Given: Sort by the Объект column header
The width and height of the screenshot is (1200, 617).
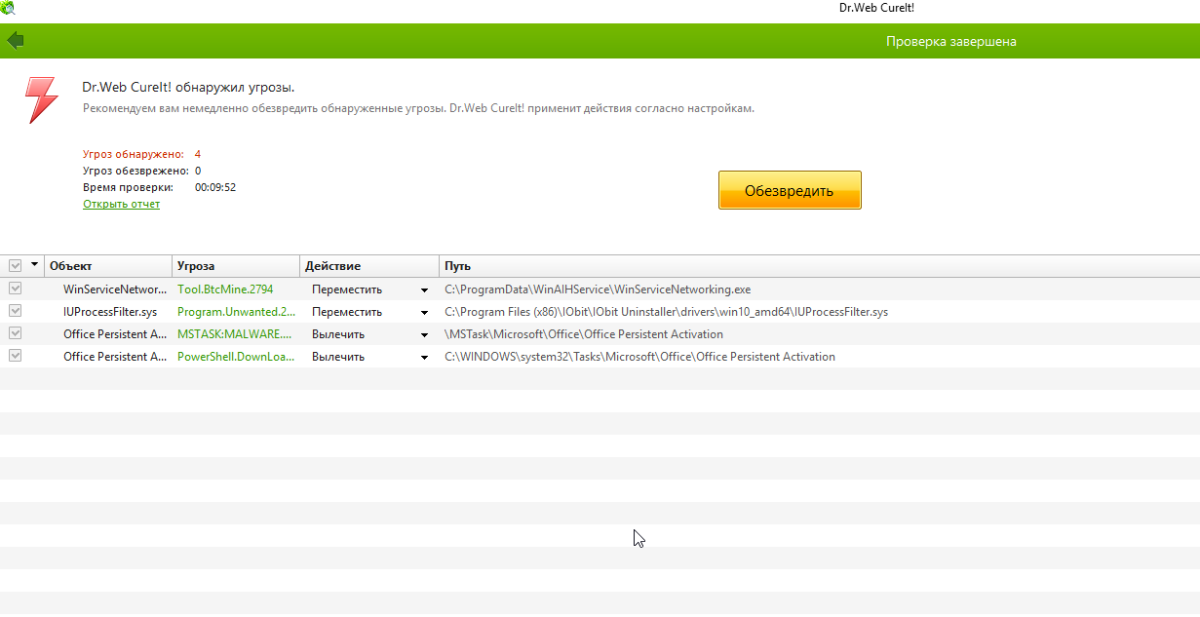Looking at the screenshot, I should pos(108,266).
